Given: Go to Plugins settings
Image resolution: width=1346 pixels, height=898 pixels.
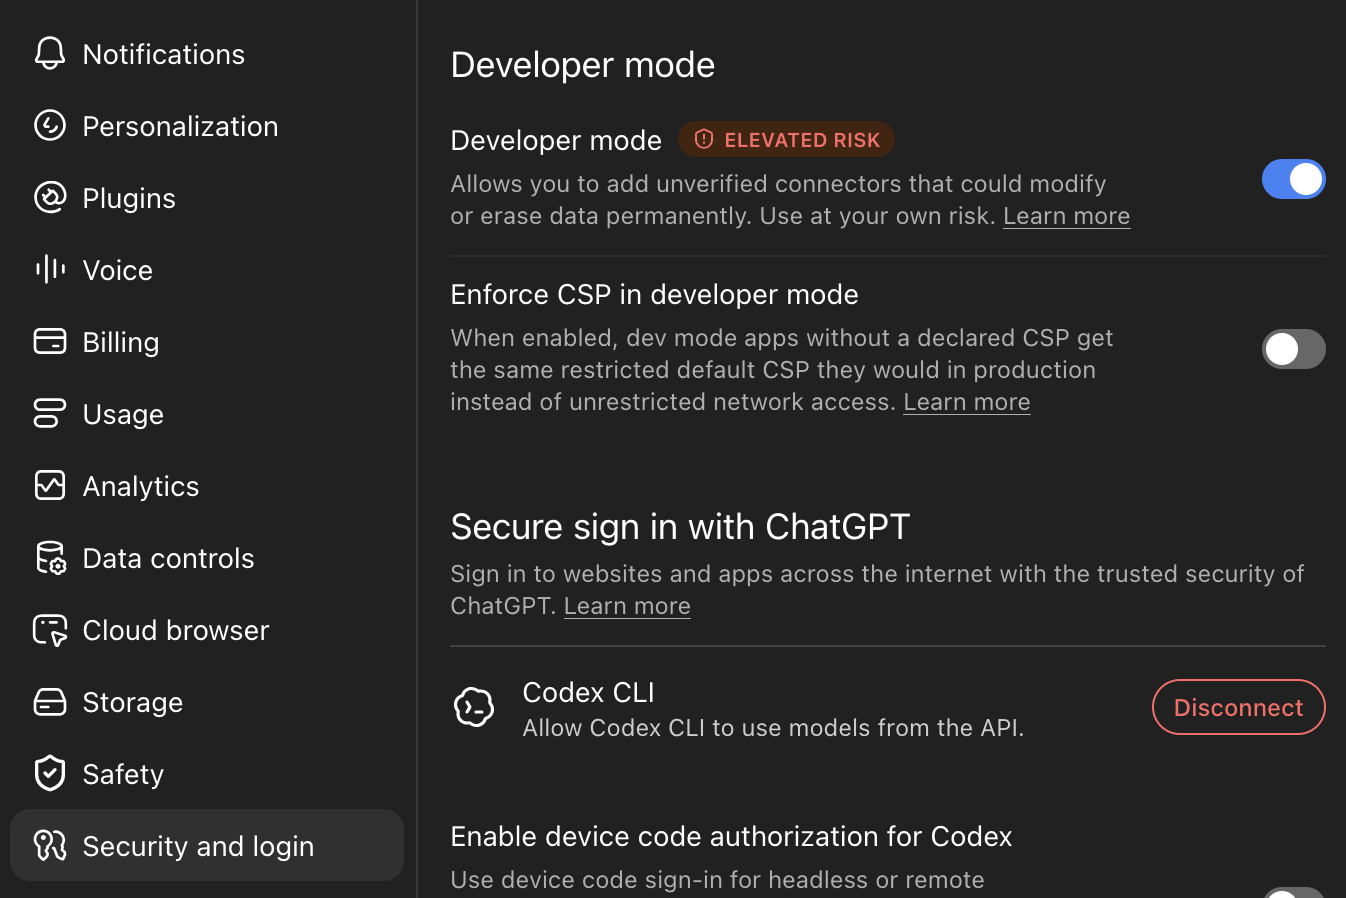Looking at the screenshot, I should [207, 198].
